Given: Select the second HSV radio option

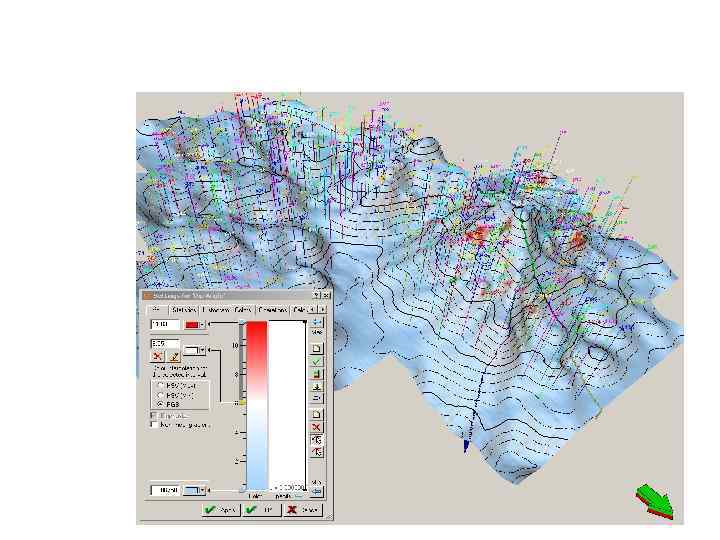Looking at the screenshot, I should point(160,395).
